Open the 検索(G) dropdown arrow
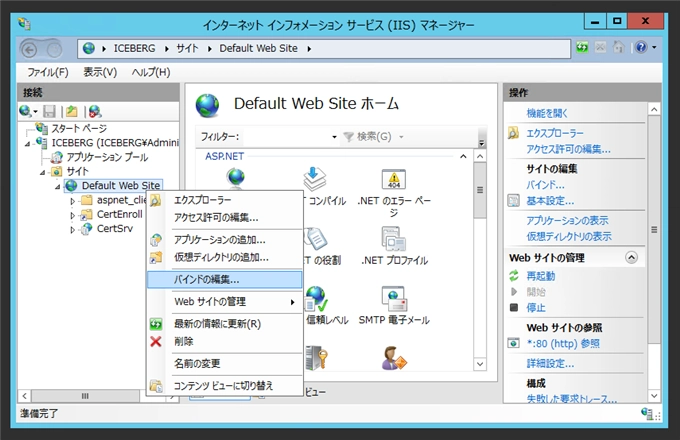Viewport: 680px width, 440px height. point(401,137)
